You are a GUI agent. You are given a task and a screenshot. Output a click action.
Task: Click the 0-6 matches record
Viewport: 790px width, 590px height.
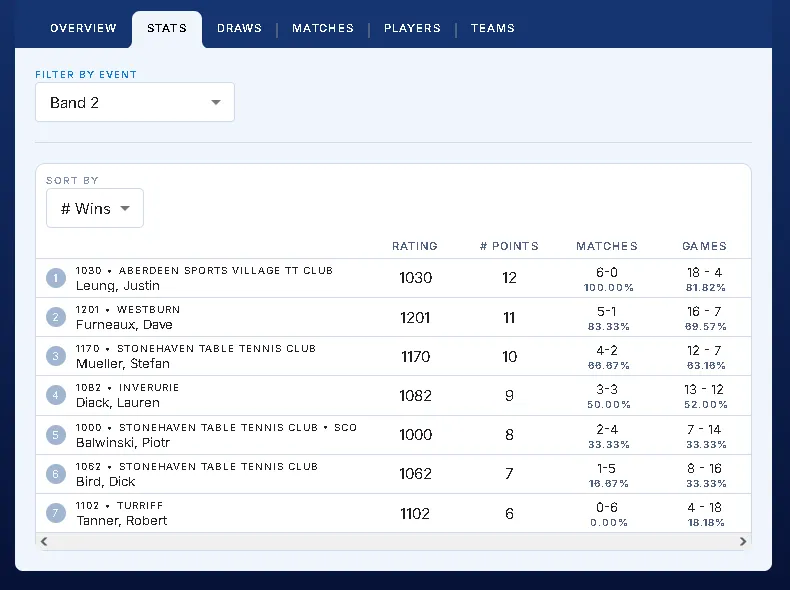pyautogui.click(x=607, y=507)
